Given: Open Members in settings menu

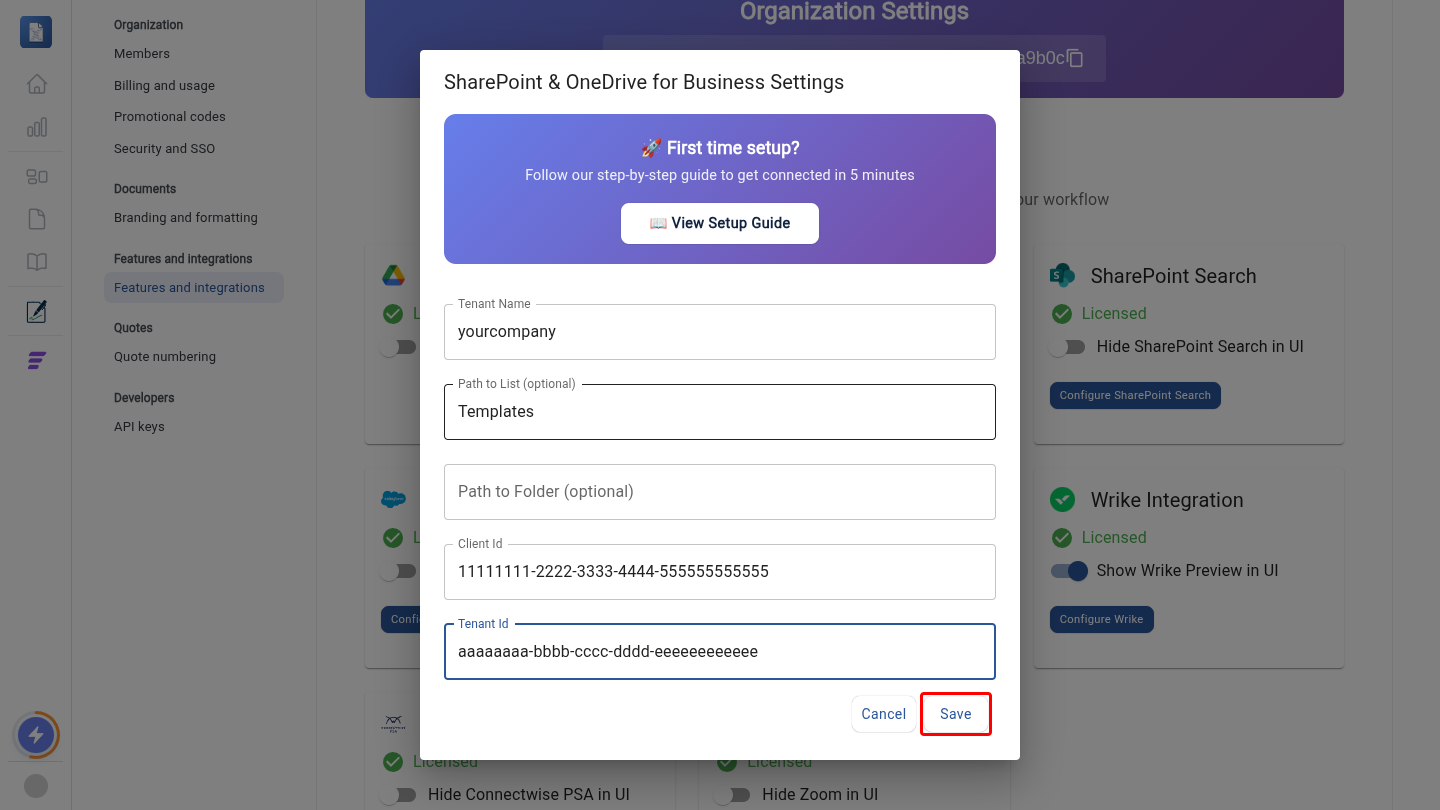Looking at the screenshot, I should (142, 54).
